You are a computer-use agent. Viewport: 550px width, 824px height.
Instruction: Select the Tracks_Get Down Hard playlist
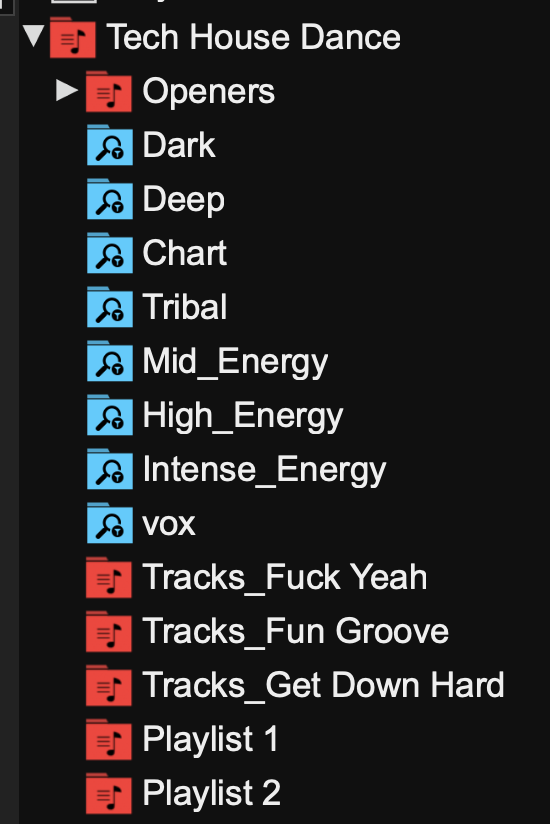(x=323, y=685)
